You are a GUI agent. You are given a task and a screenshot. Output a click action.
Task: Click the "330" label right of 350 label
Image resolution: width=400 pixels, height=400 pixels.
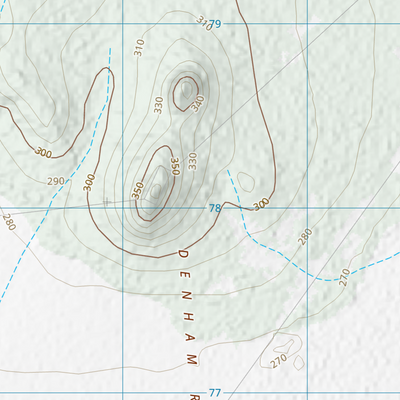(x=193, y=161)
